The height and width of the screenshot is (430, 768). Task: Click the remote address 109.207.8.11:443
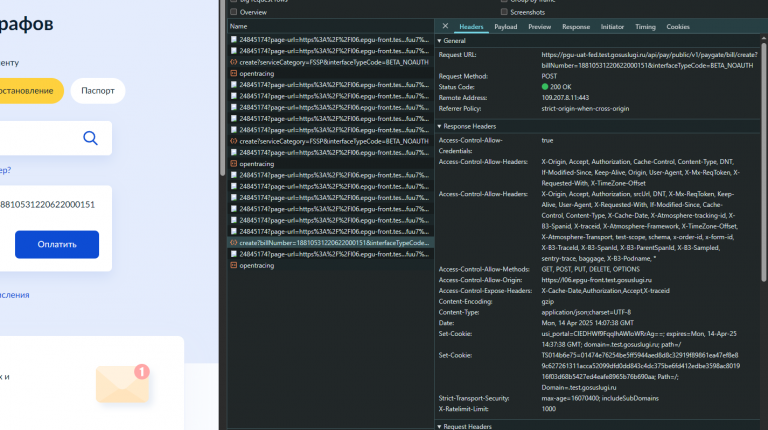(565, 98)
